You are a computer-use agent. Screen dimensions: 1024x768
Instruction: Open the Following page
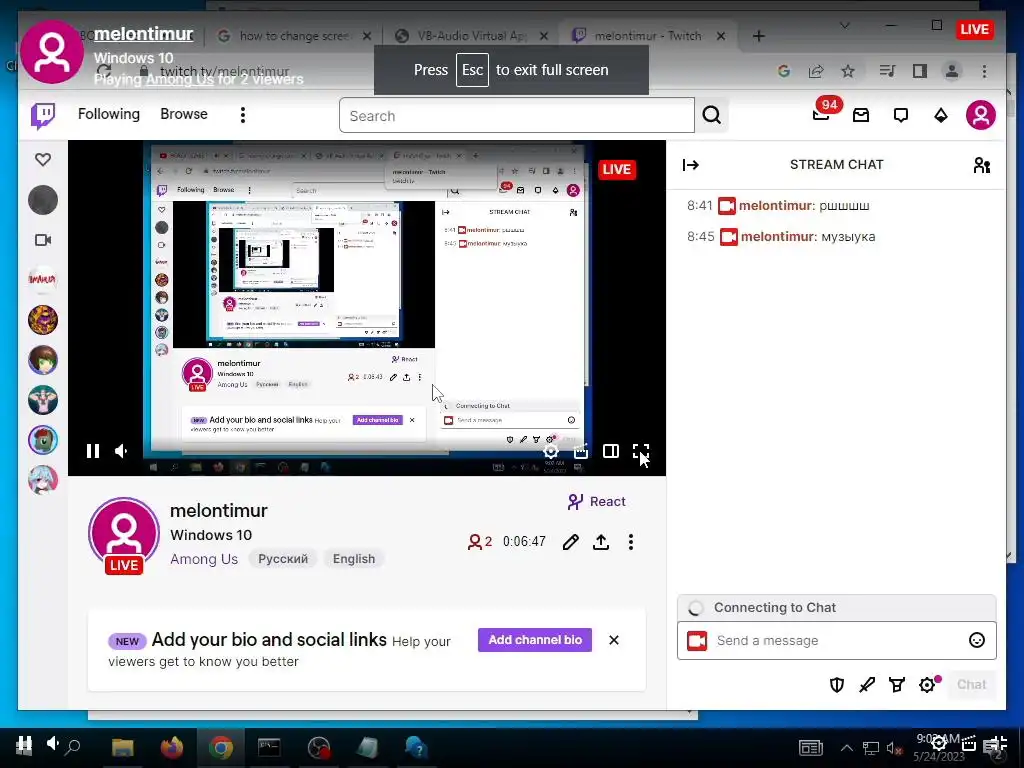pyautogui.click(x=108, y=114)
